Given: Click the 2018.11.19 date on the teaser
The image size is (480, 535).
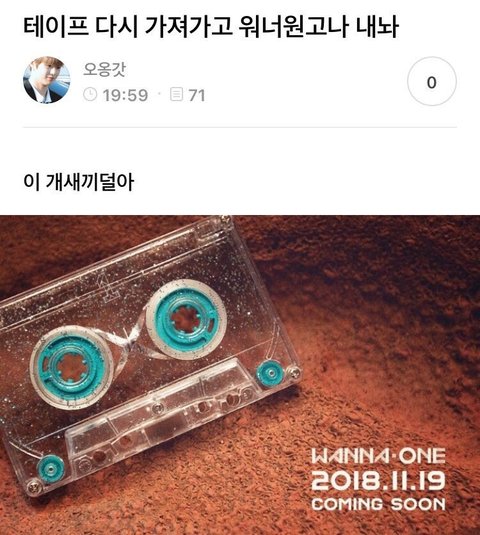Looking at the screenshot, I should [378, 480].
